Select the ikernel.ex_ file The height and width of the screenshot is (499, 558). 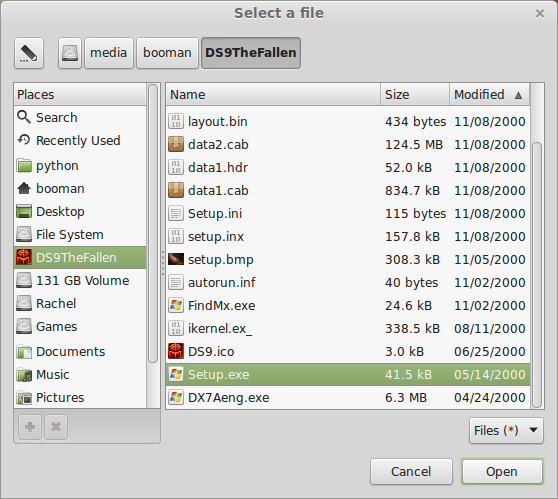[348, 329]
